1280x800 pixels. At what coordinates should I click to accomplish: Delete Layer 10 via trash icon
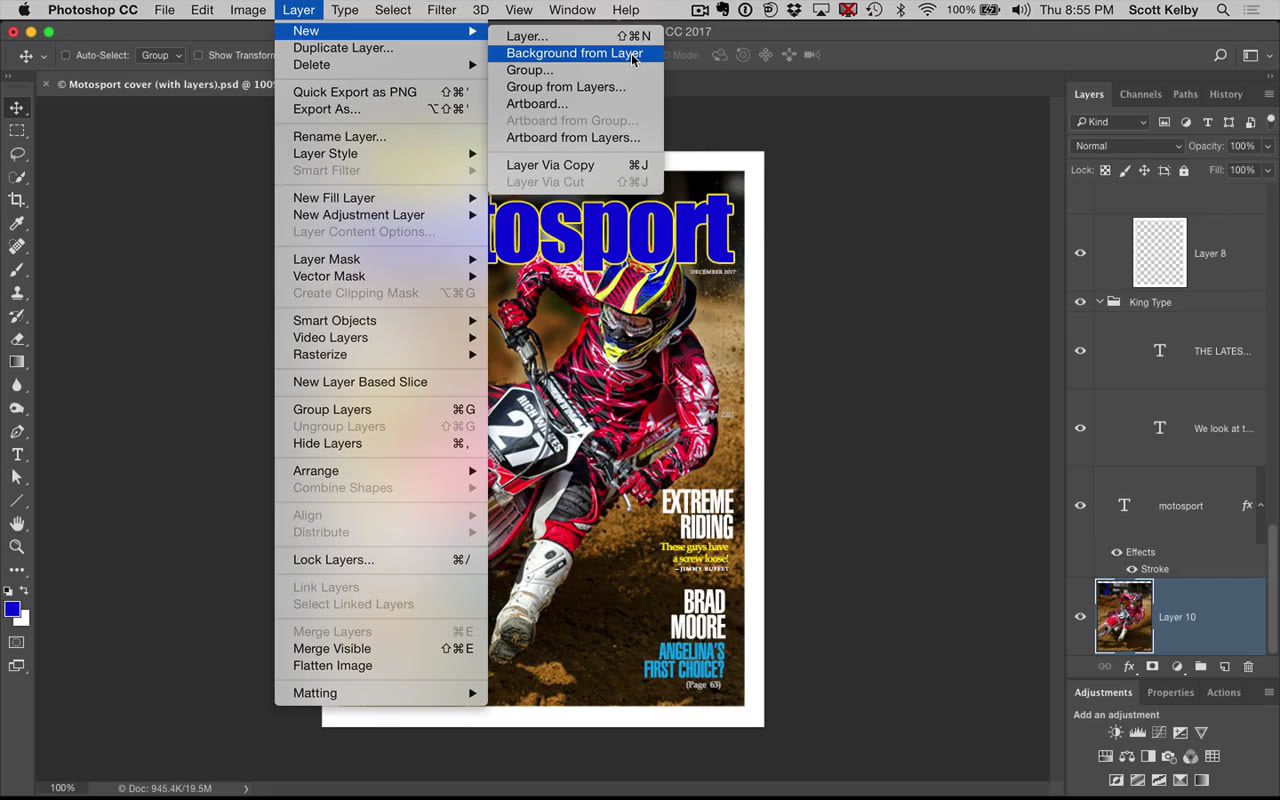[x=1247, y=666]
